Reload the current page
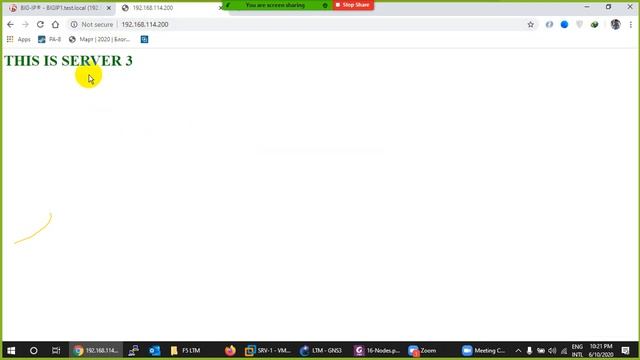Viewport: 640px width, 360px height. 40,24
